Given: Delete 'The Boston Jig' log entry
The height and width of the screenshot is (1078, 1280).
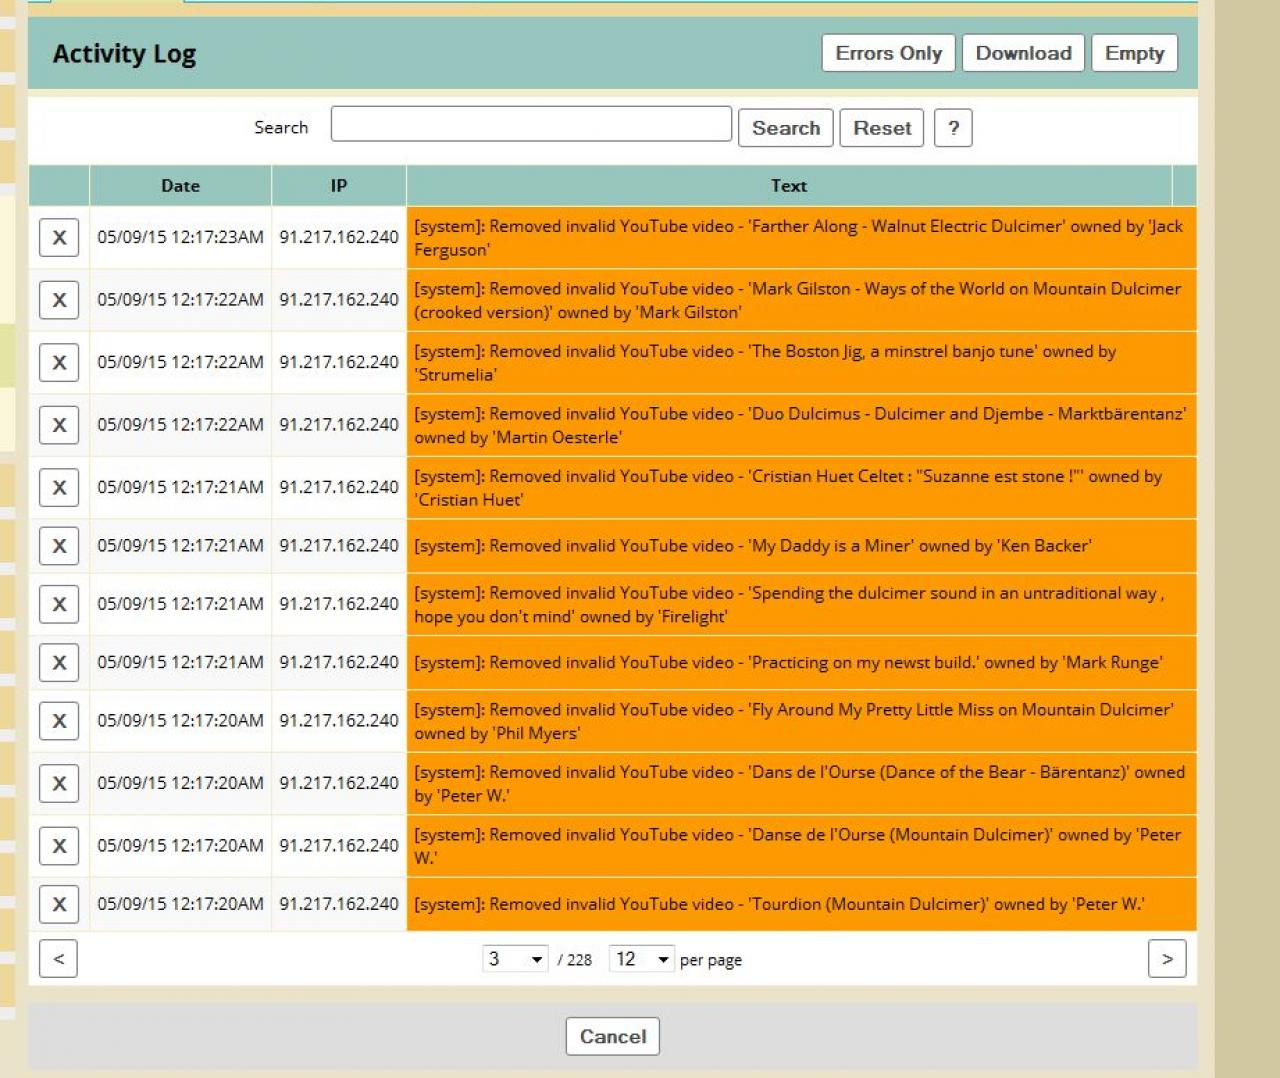Looking at the screenshot, I should [59, 363].
